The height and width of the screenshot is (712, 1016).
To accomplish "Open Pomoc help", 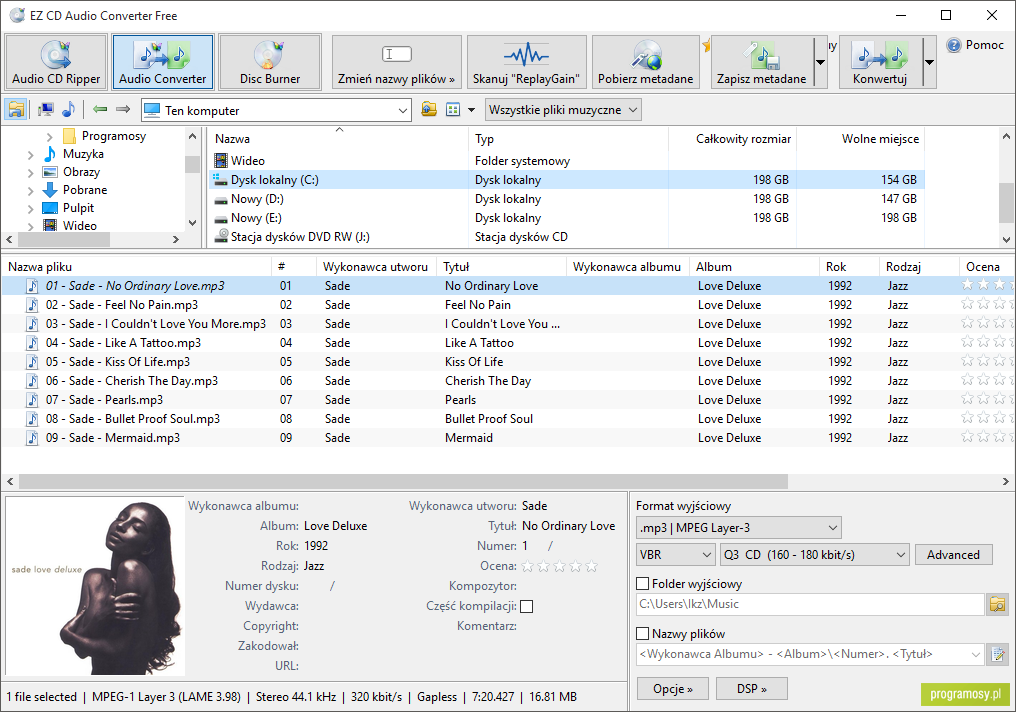I will 976,45.
